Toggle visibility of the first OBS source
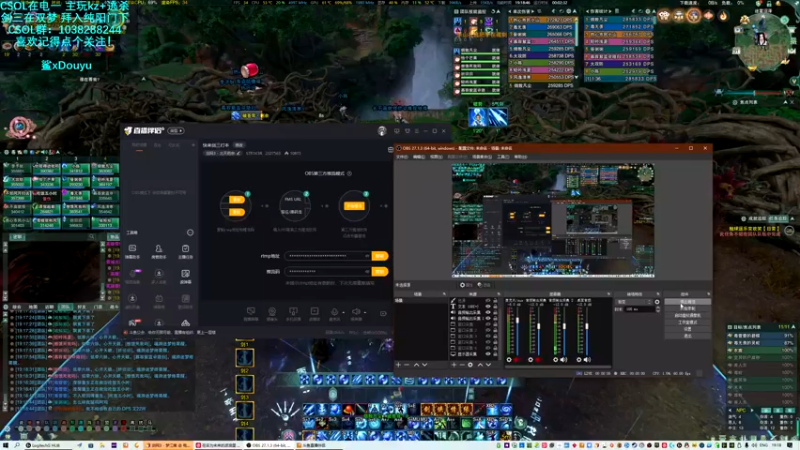 (x=488, y=301)
